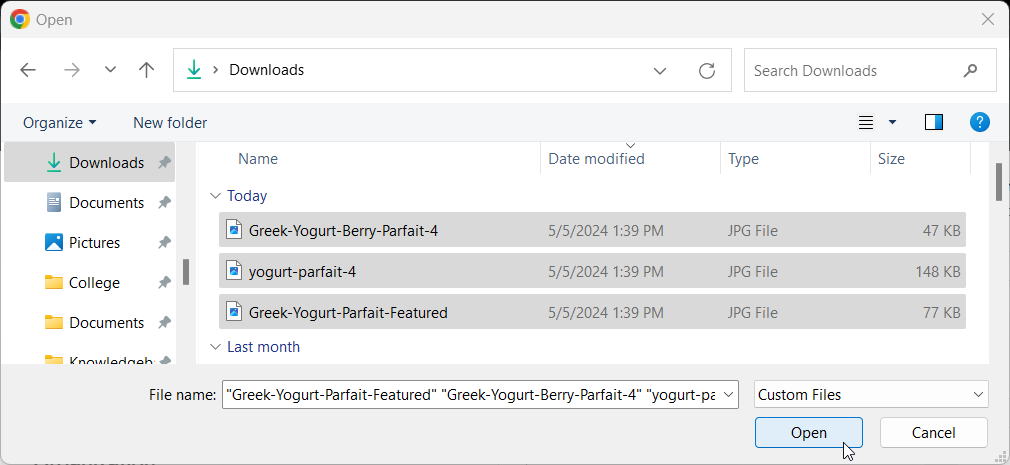
Task: Open the Help question mark icon
Action: pos(980,122)
